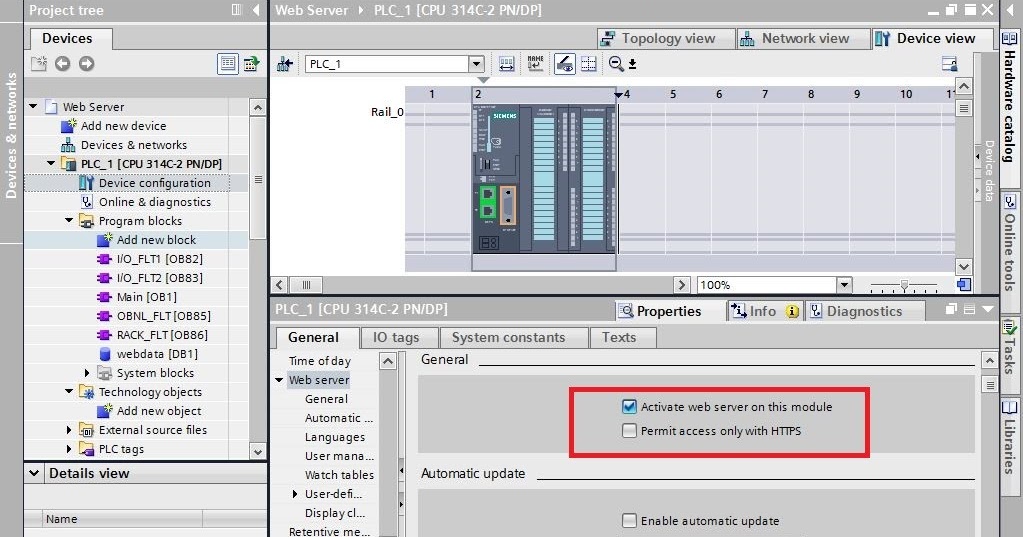
Task: Collapse Technology objects folder
Action: click(x=69, y=391)
